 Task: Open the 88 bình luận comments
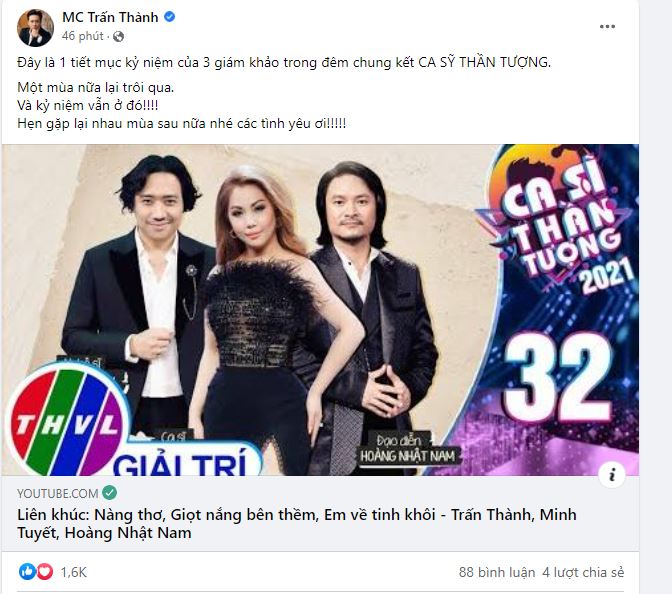pyautogui.click(x=497, y=572)
